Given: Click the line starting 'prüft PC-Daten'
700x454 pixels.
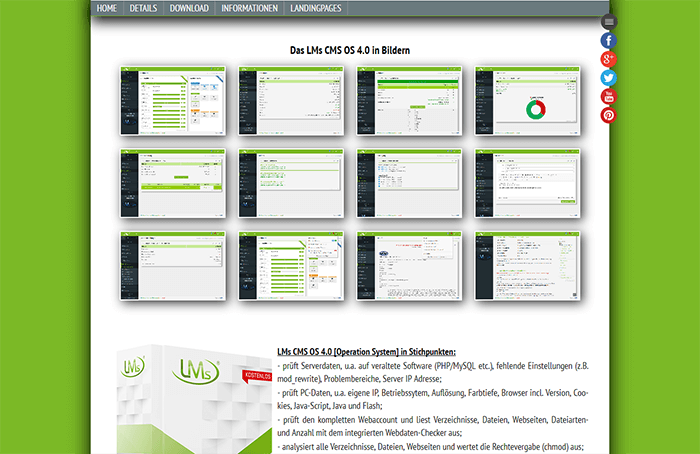Looking at the screenshot, I should (x=433, y=399).
